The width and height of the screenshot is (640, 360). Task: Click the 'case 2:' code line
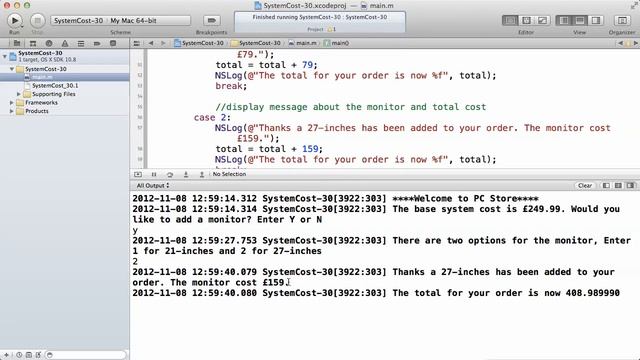[212, 118]
